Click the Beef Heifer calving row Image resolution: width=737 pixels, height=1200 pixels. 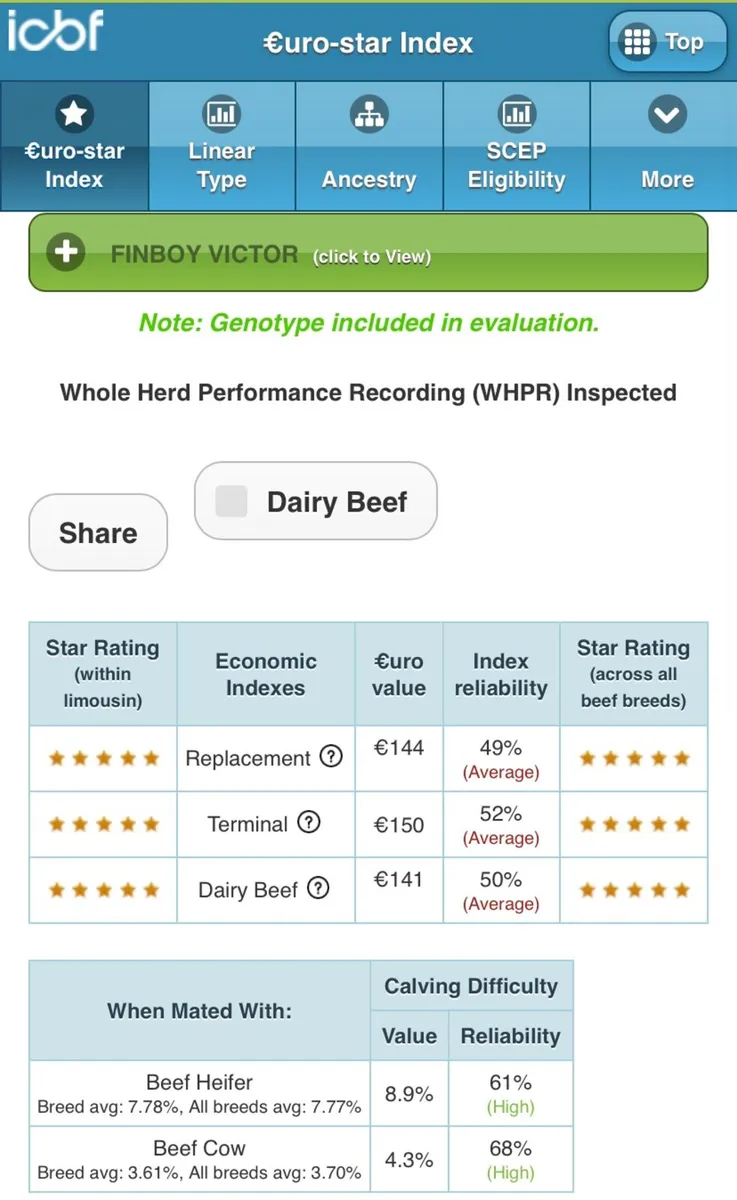click(300, 1094)
